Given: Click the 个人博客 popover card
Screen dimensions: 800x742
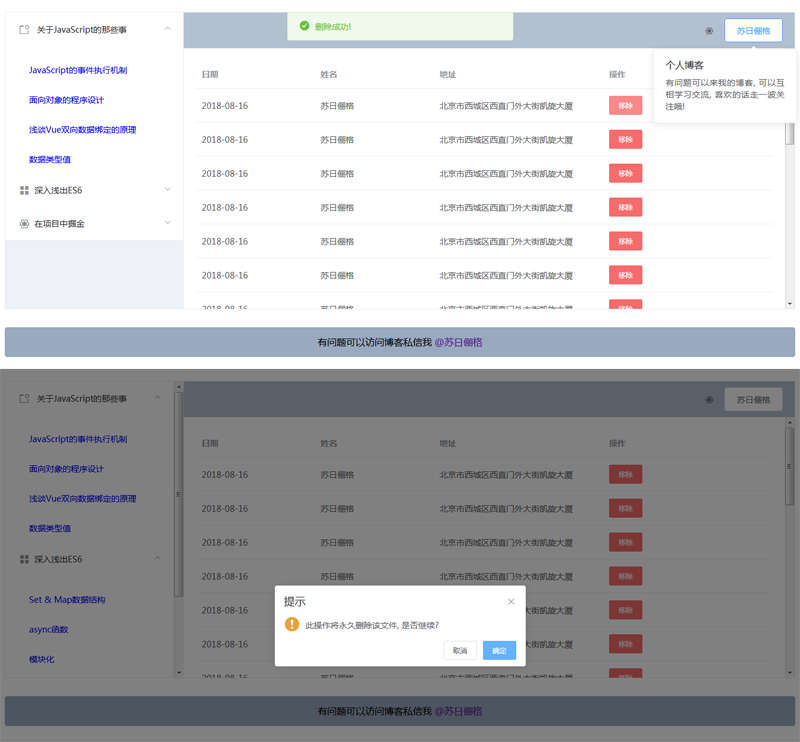Looking at the screenshot, I should click(717, 86).
